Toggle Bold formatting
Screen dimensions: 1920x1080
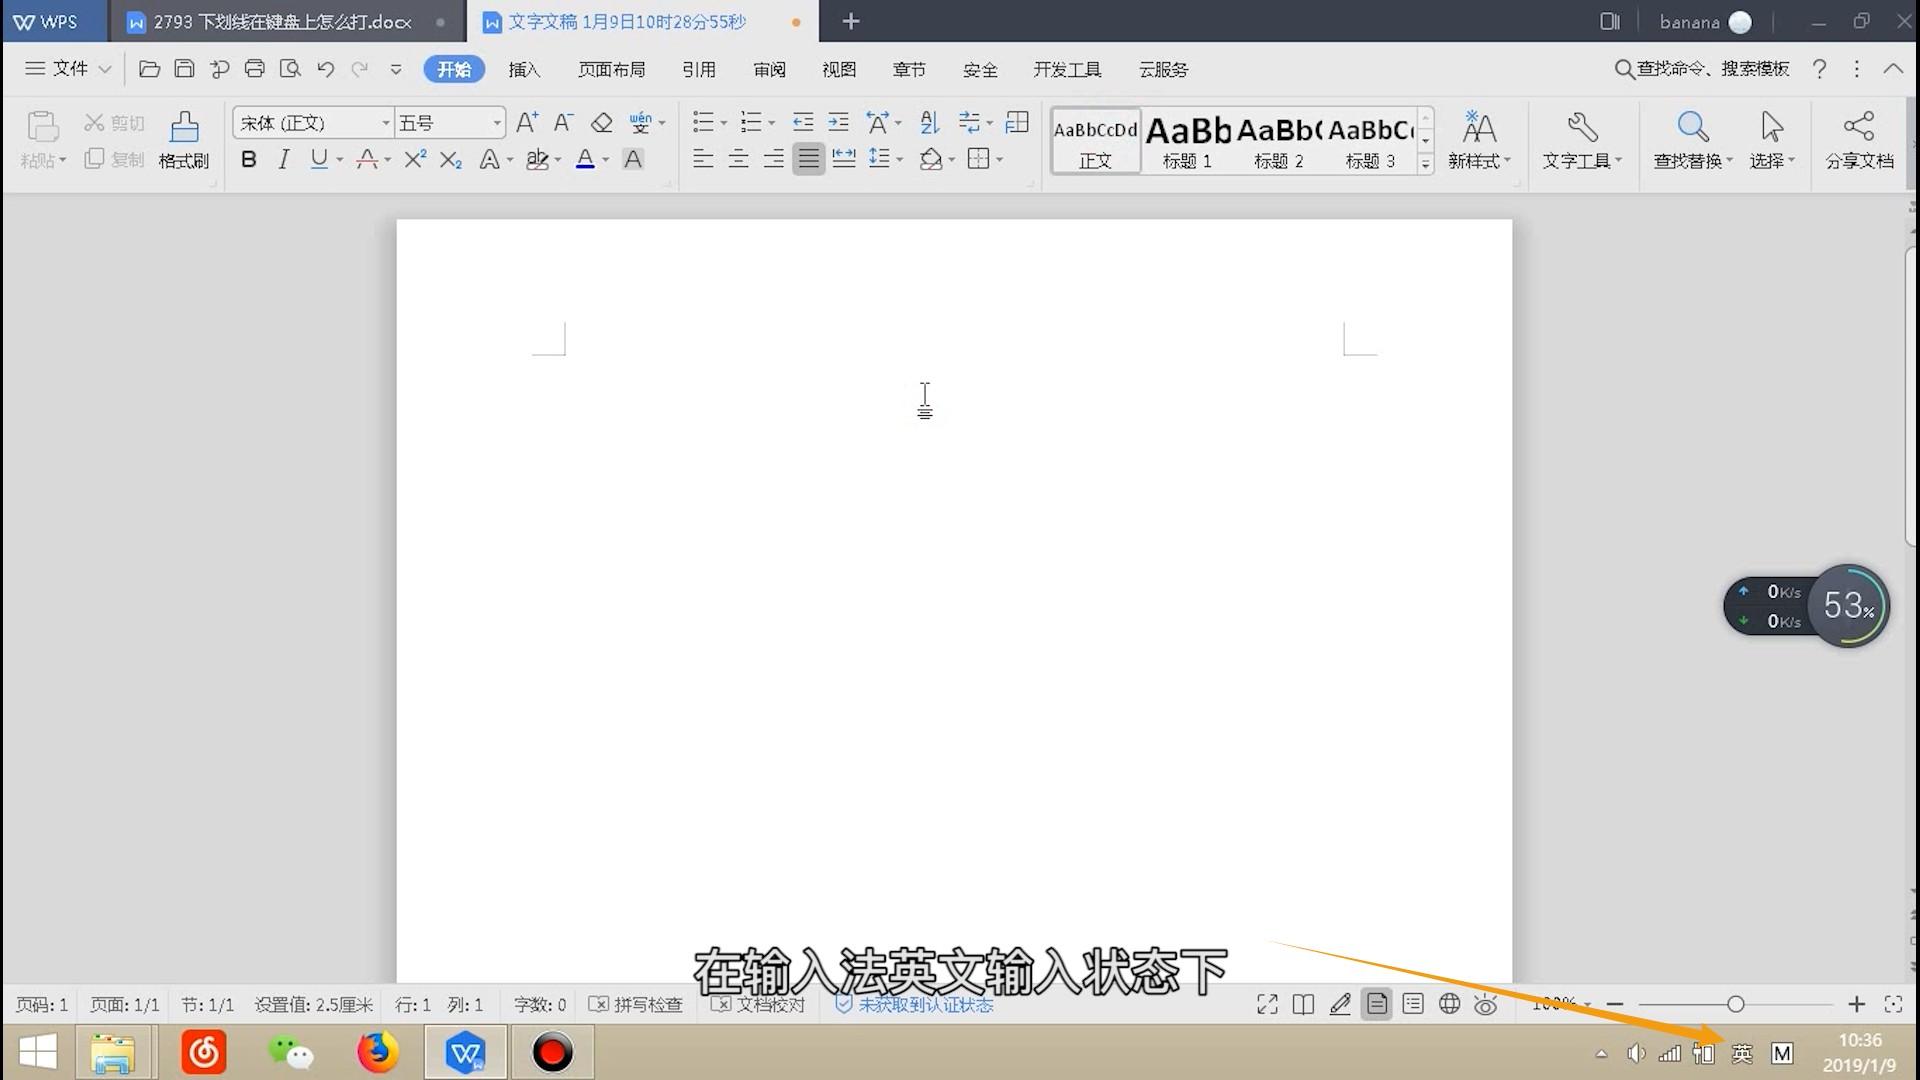(249, 159)
